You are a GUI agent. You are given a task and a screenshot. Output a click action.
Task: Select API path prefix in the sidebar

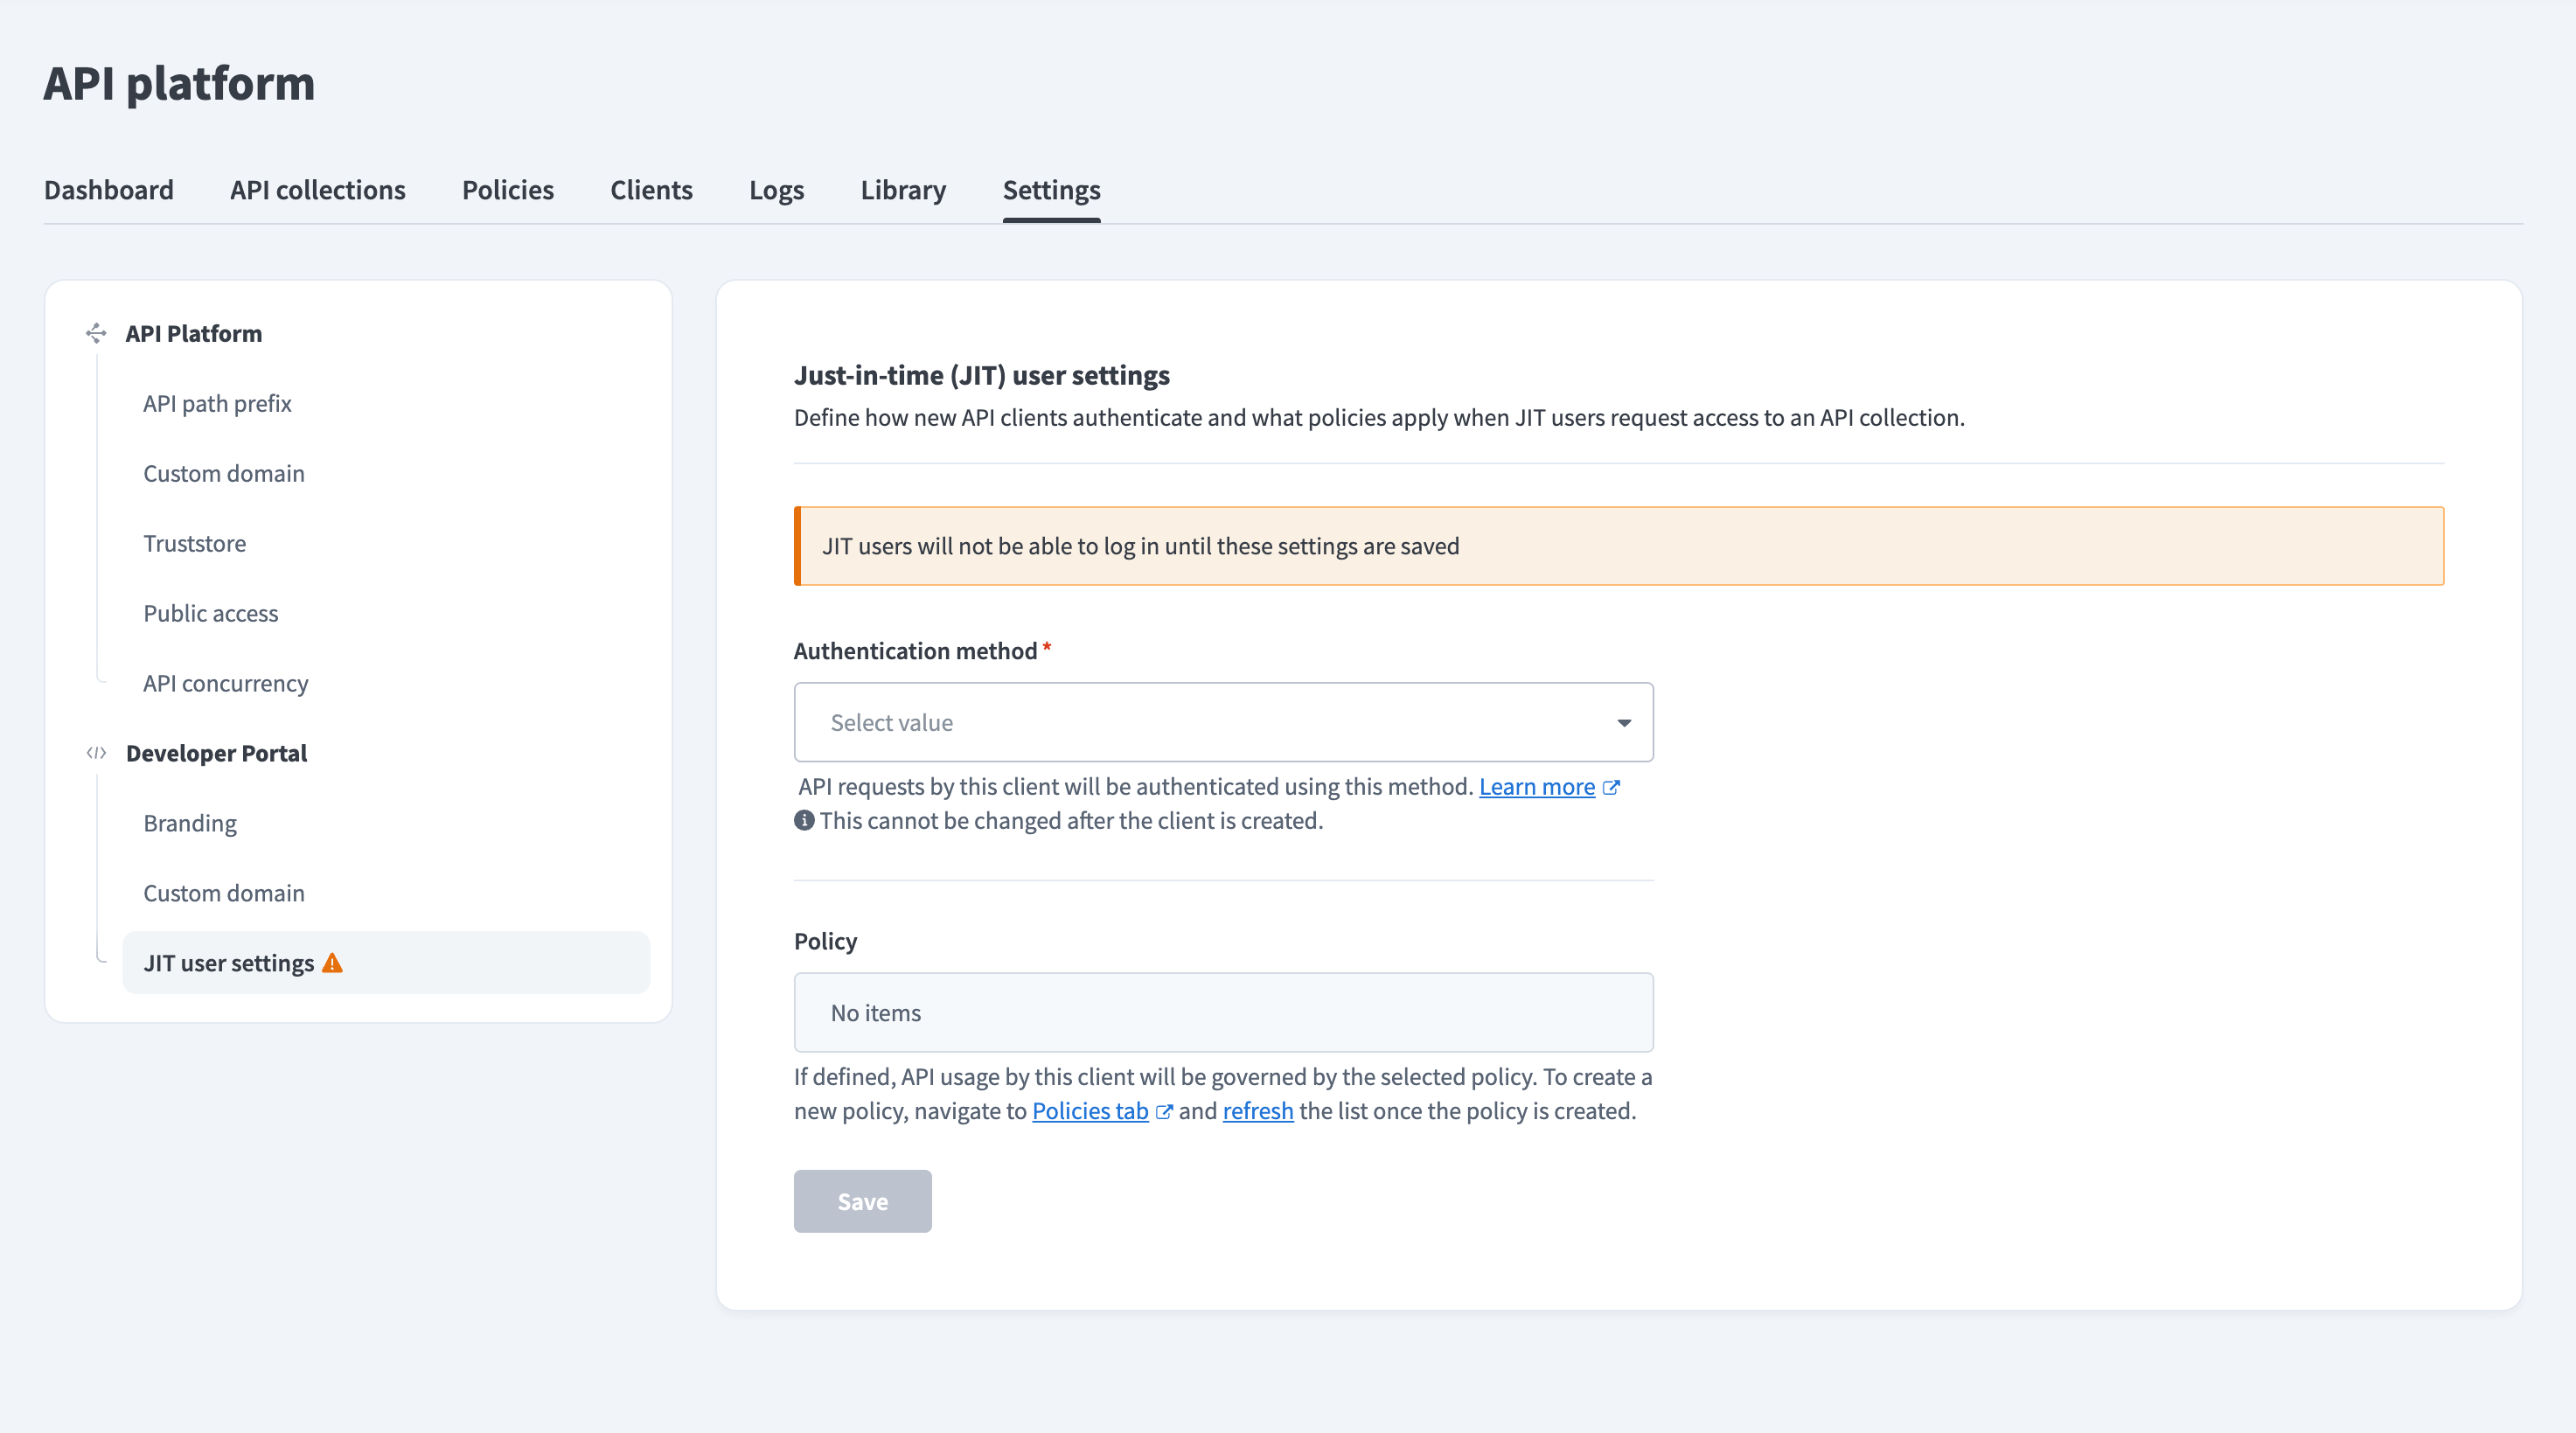(x=217, y=403)
